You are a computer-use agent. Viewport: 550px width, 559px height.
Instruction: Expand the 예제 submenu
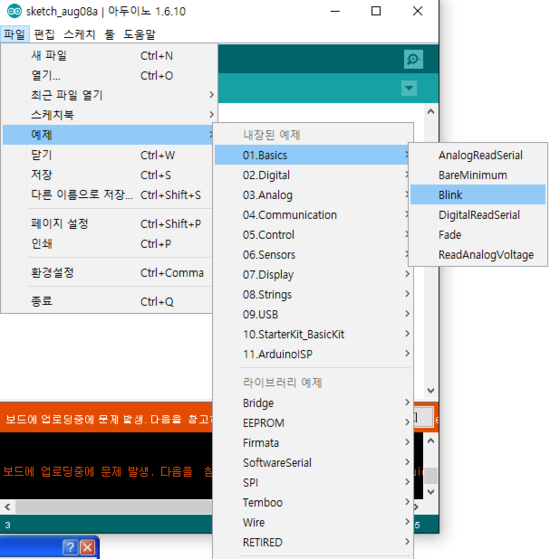click(x=109, y=135)
